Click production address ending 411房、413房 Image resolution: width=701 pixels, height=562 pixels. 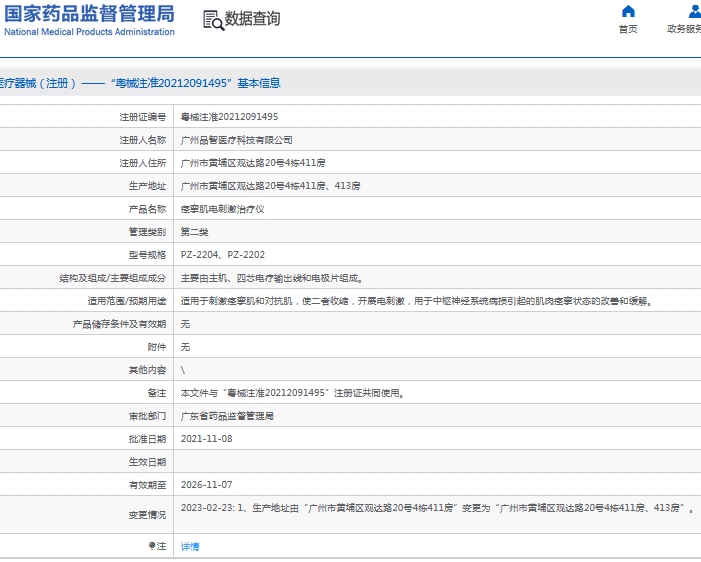(x=270, y=186)
